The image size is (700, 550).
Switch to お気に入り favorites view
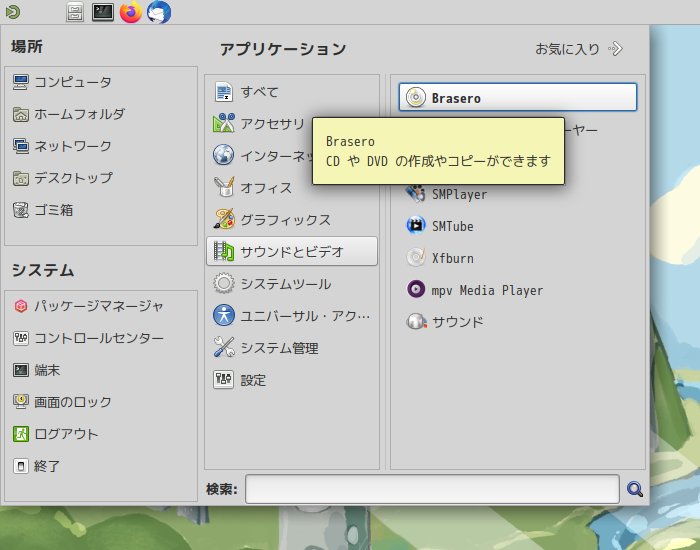(x=579, y=49)
